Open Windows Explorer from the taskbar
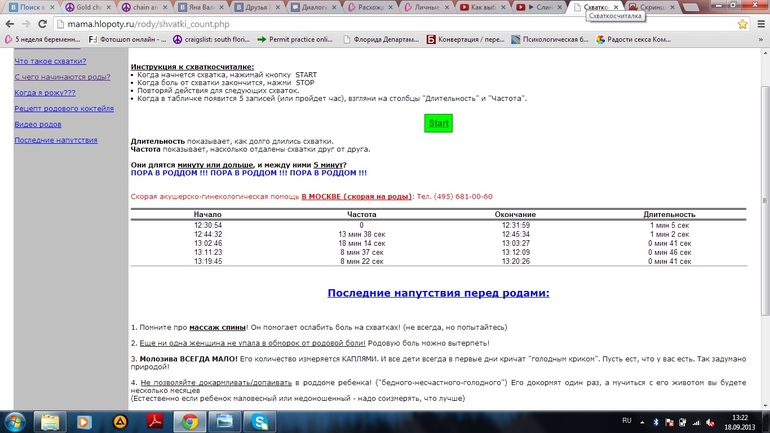Screen dimensions: 770x433 click(x=50, y=422)
